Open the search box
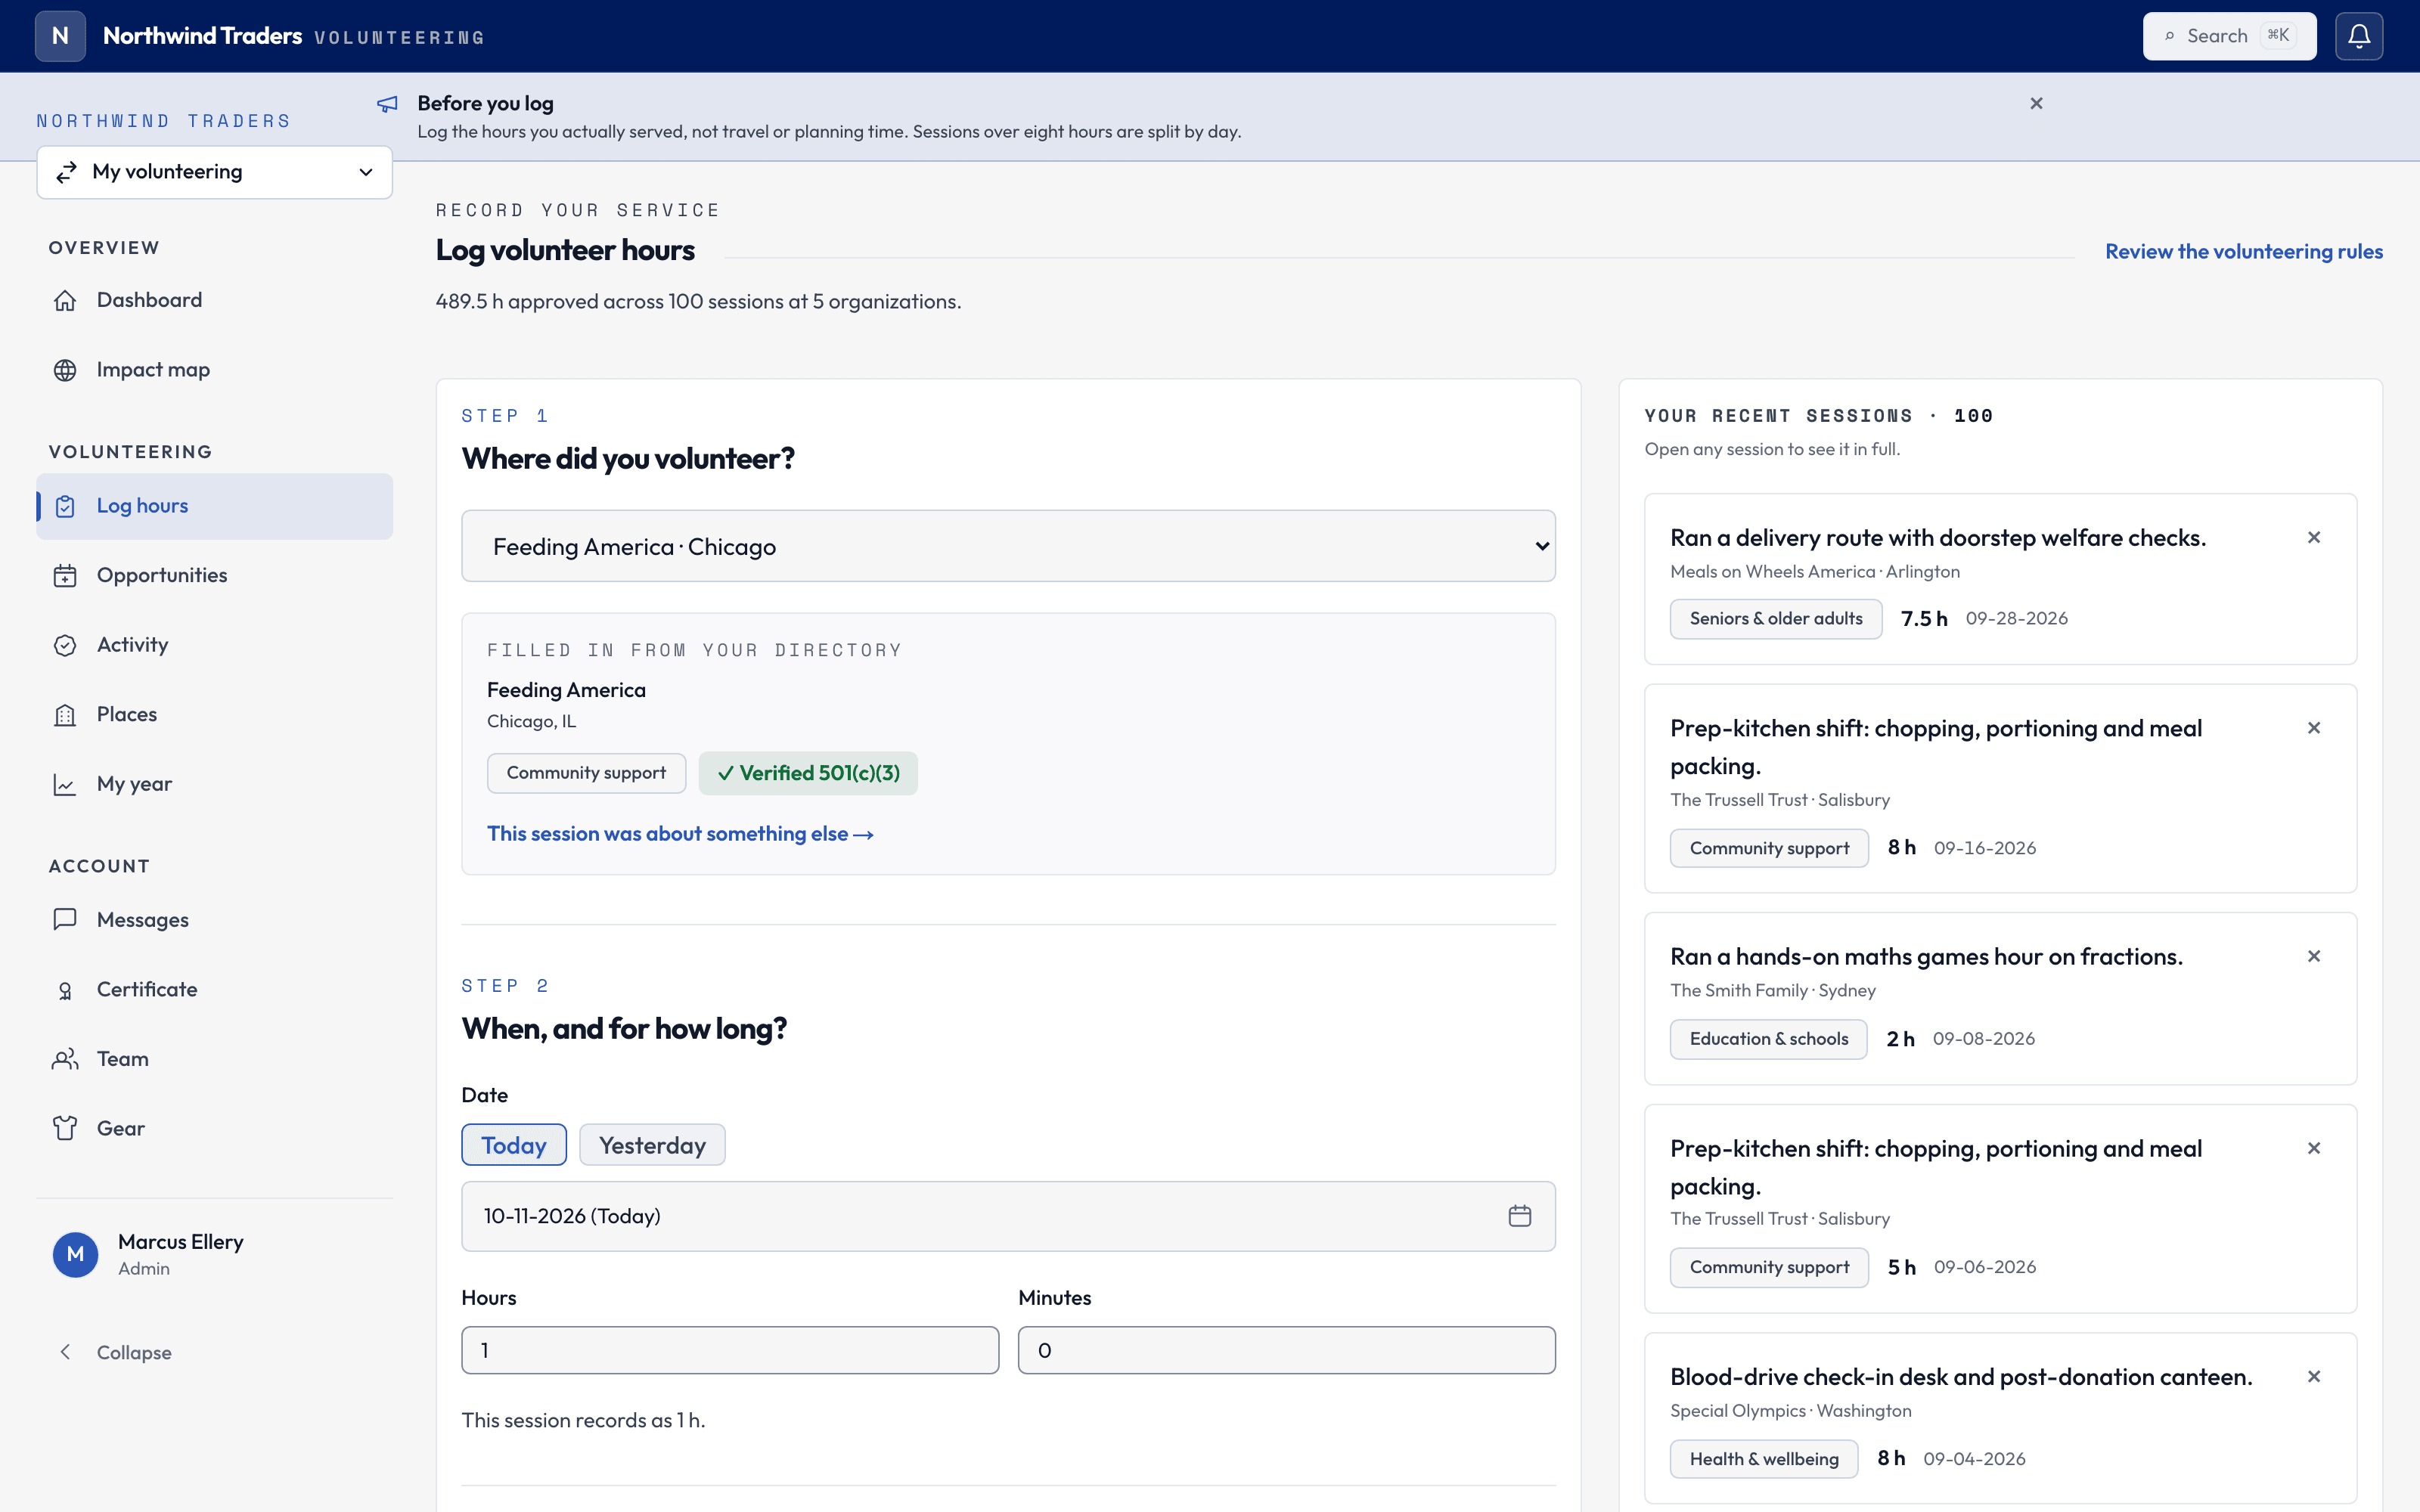This screenshot has height=1512, width=2420. 2229,36
